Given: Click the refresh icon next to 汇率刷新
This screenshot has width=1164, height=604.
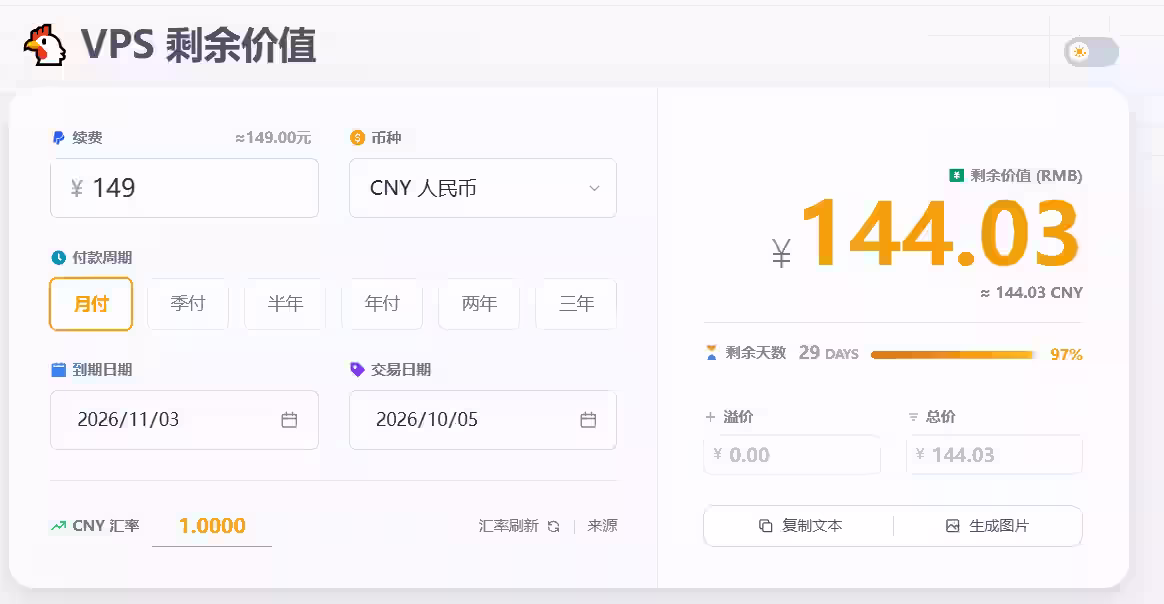Looking at the screenshot, I should tap(553, 526).
